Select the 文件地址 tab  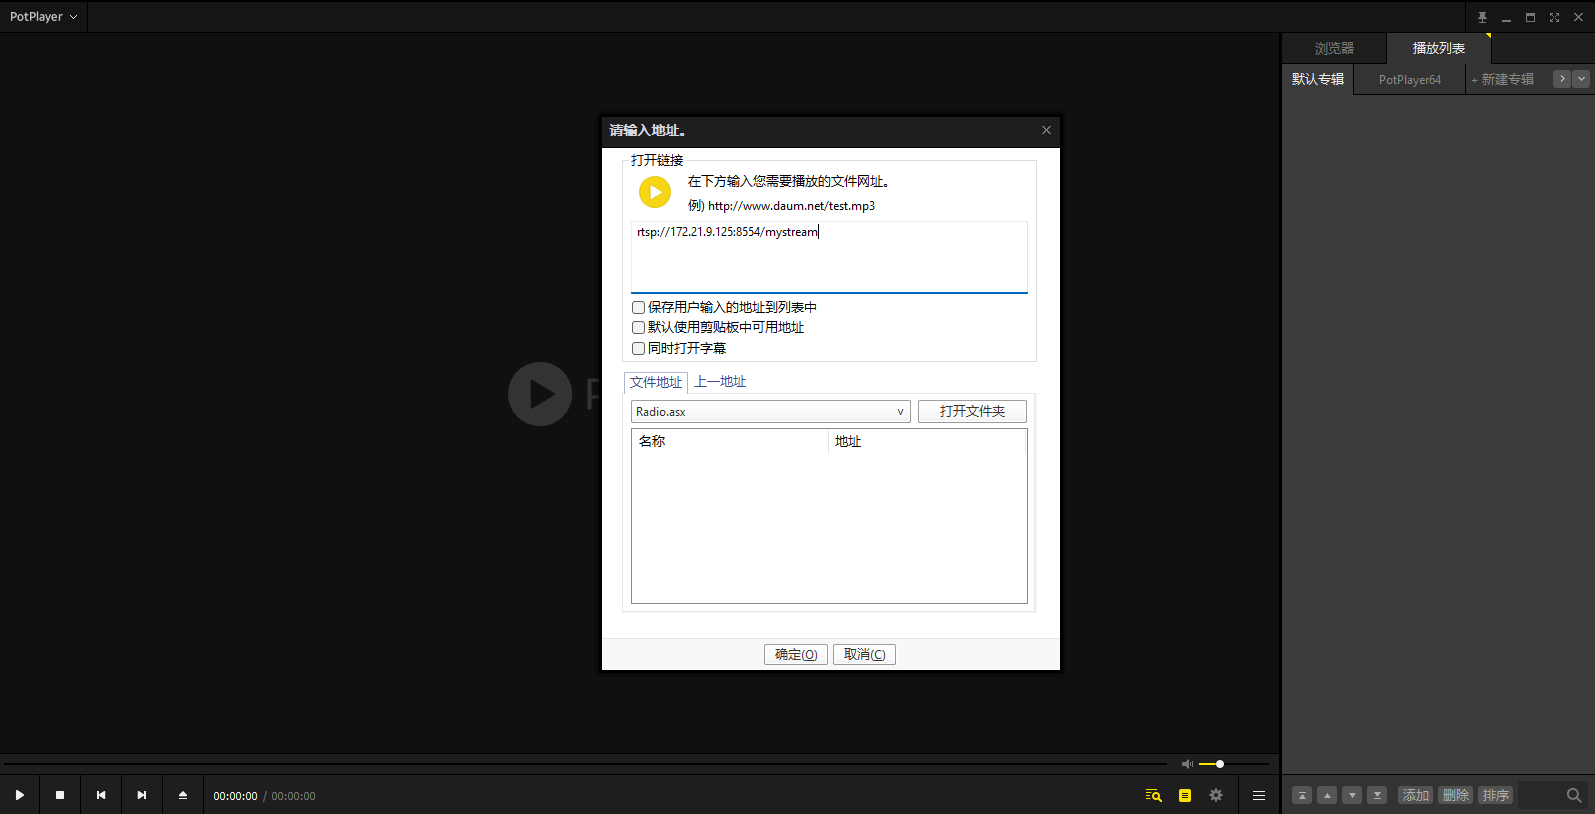coord(656,382)
